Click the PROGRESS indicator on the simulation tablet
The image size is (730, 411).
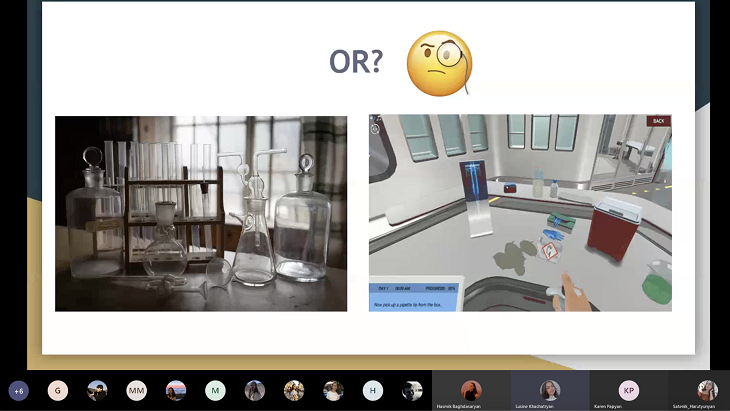(x=440, y=289)
